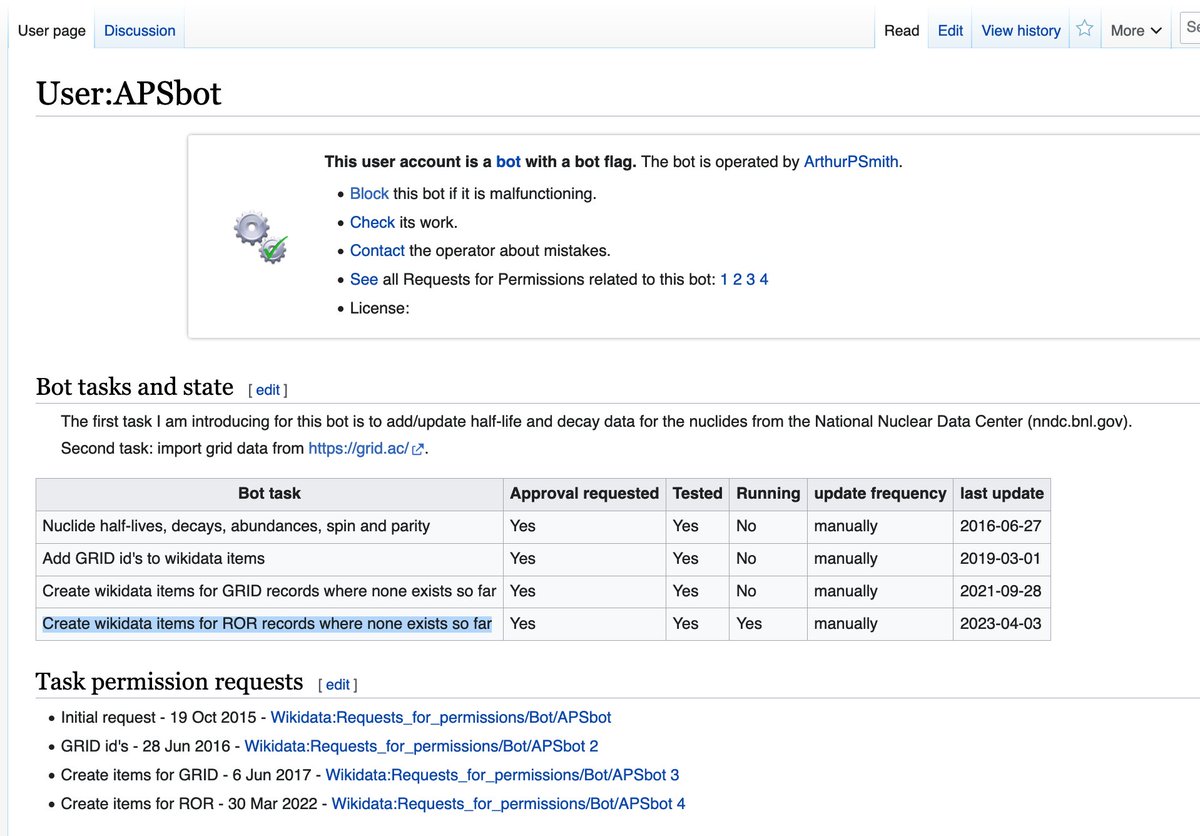Click the License: list item
This screenshot has width=1200, height=836.
click(379, 308)
